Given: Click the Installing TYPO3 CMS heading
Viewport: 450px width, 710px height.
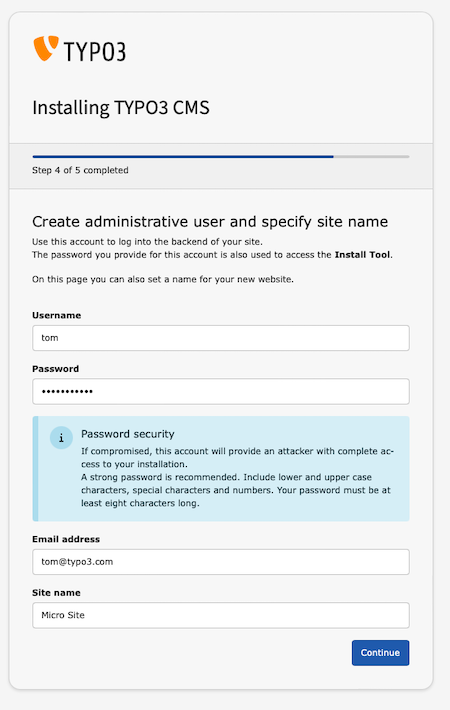Looking at the screenshot, I should [121, 108].
